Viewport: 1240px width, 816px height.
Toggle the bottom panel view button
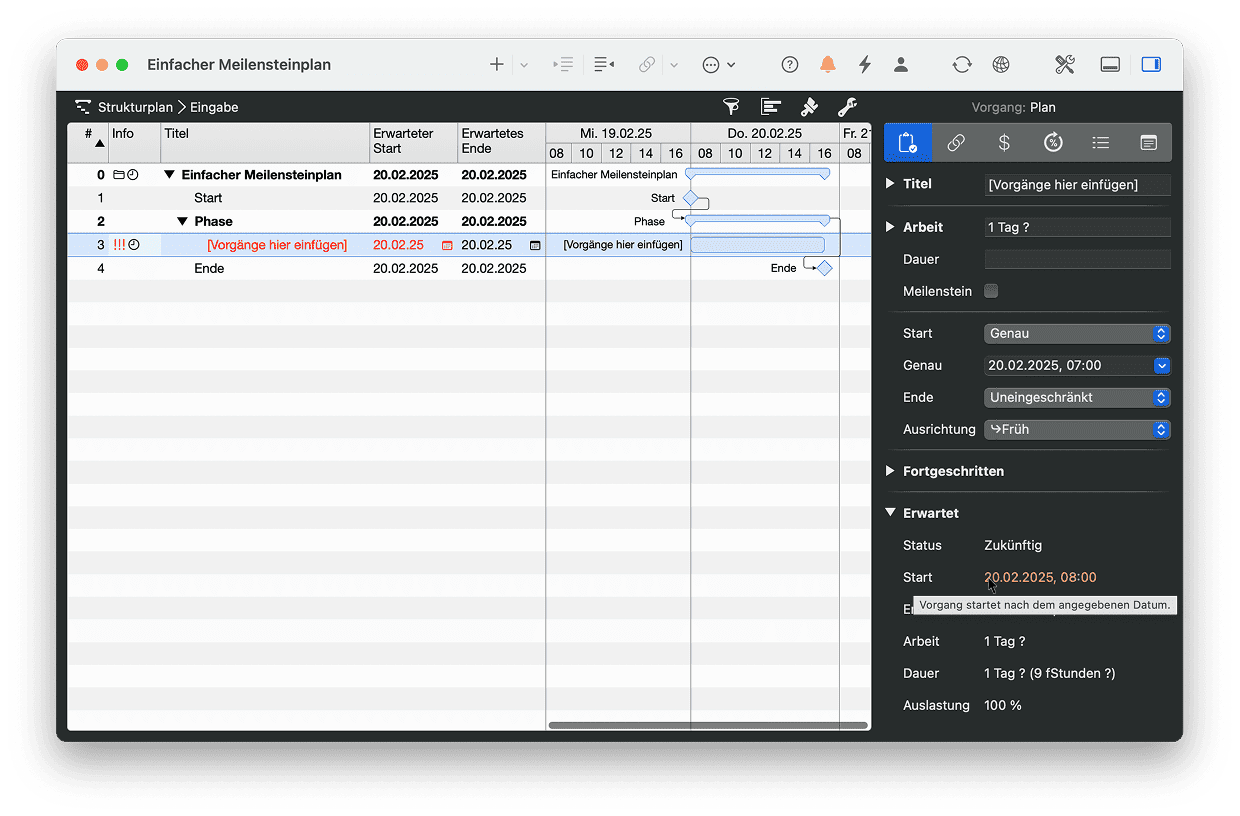[1110, 65]
